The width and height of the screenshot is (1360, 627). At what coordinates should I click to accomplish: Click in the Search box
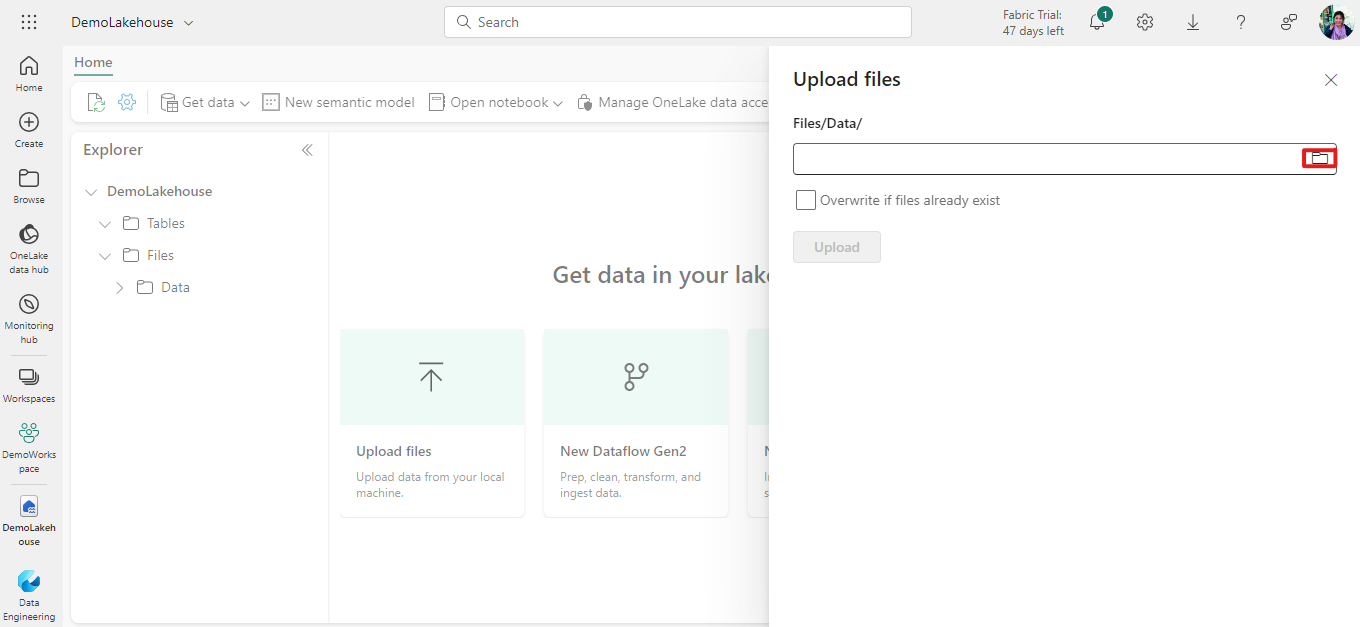[x=678, y=22]
